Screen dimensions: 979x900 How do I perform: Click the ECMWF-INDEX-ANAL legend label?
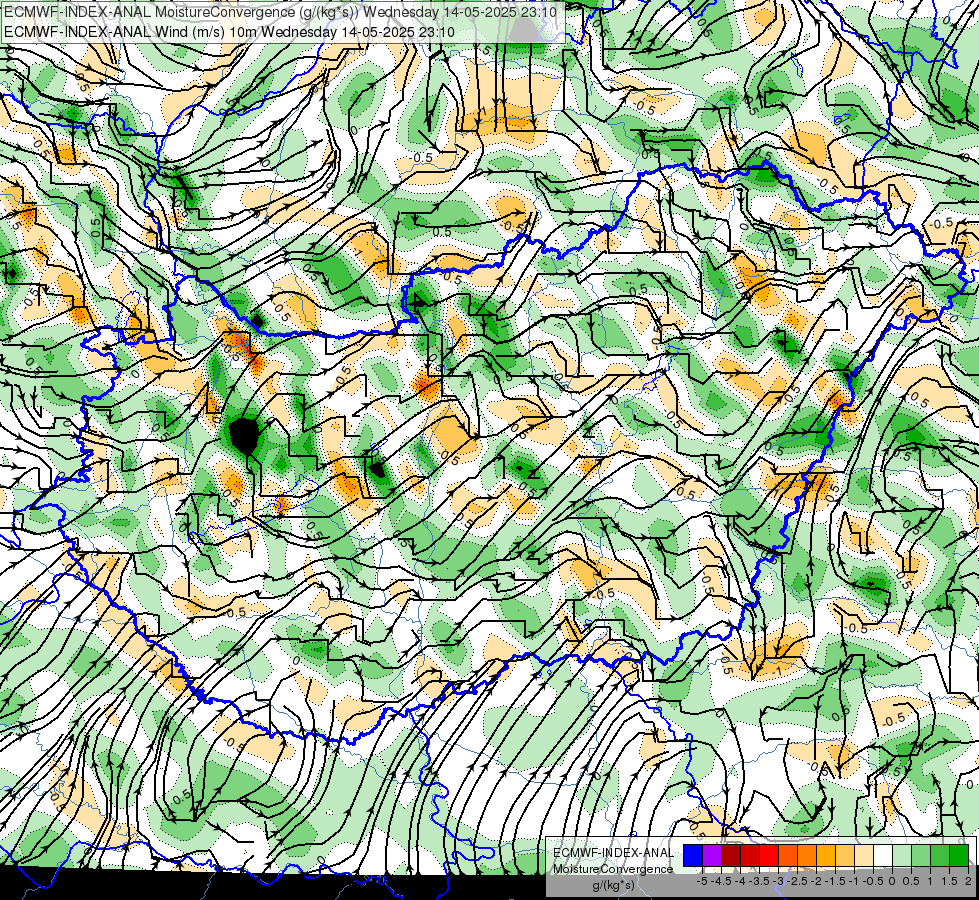(x=614, y=853)
